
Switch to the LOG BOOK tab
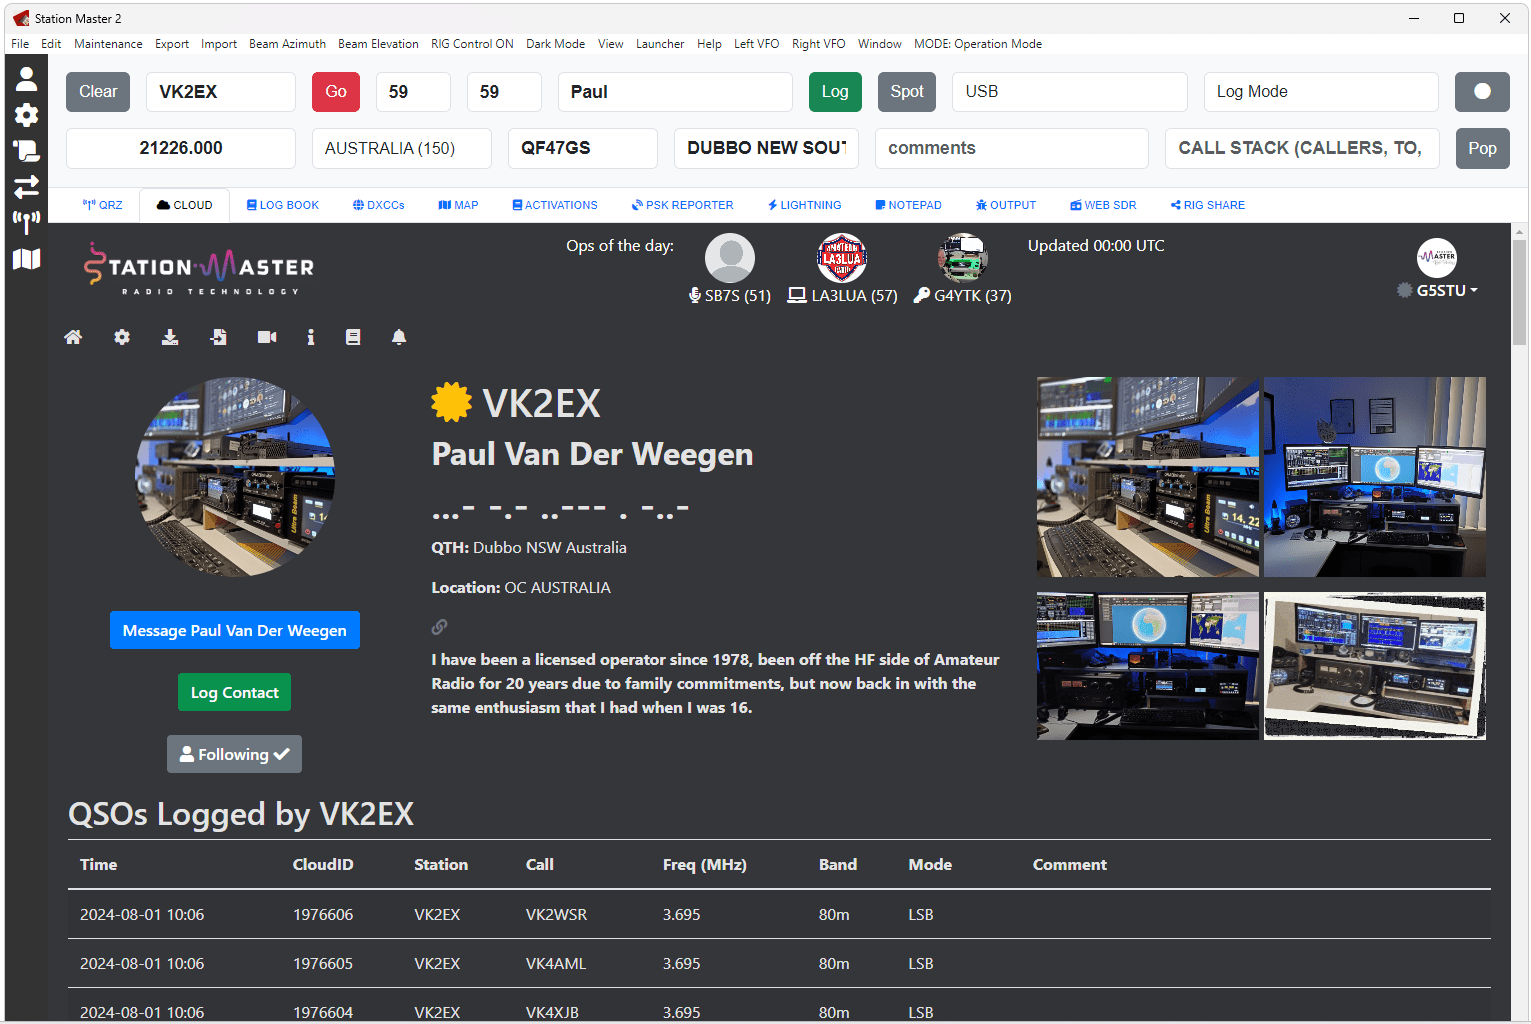[x=283, y=205]
